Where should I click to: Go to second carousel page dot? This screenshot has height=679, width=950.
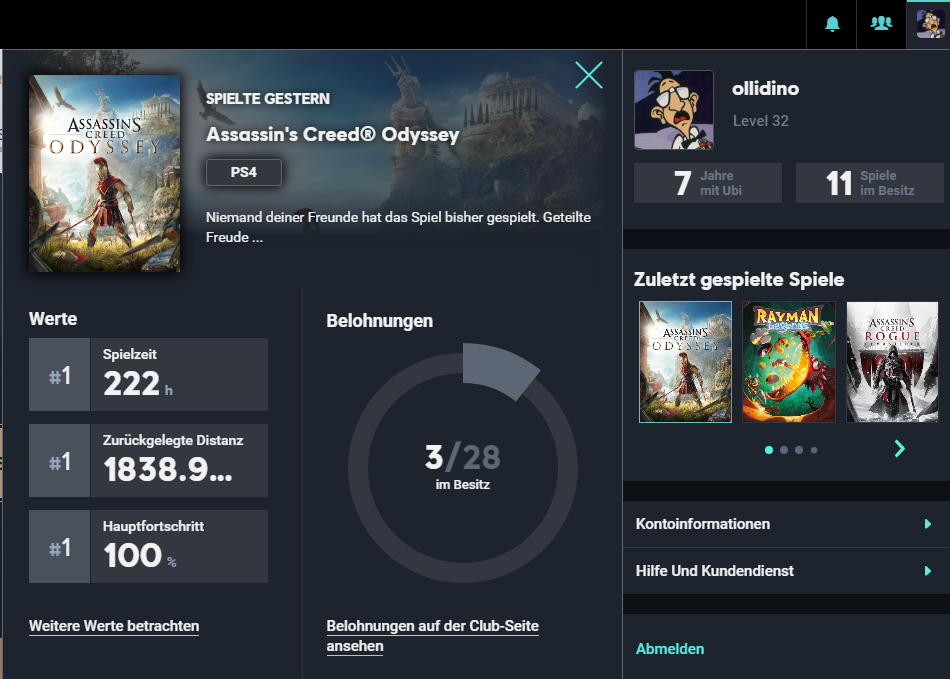[784, 450]
